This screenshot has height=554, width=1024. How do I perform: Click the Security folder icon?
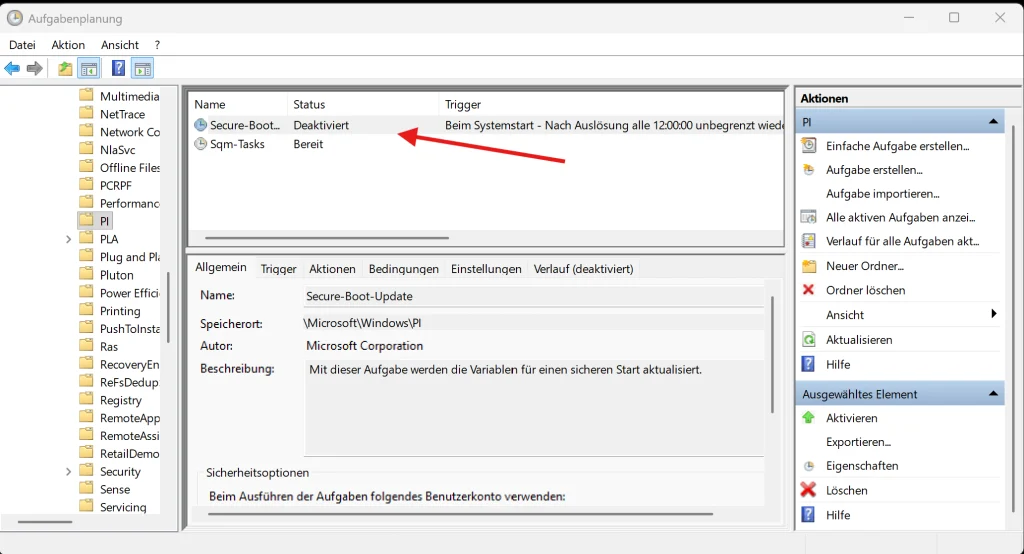pos(86,471)
